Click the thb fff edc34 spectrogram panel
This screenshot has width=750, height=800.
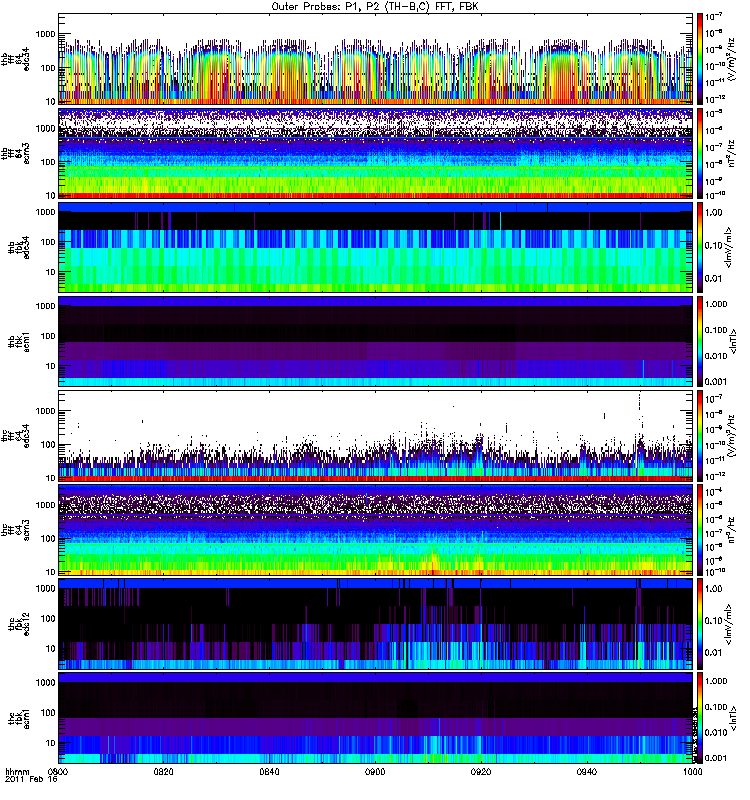(x=375, y=58)
